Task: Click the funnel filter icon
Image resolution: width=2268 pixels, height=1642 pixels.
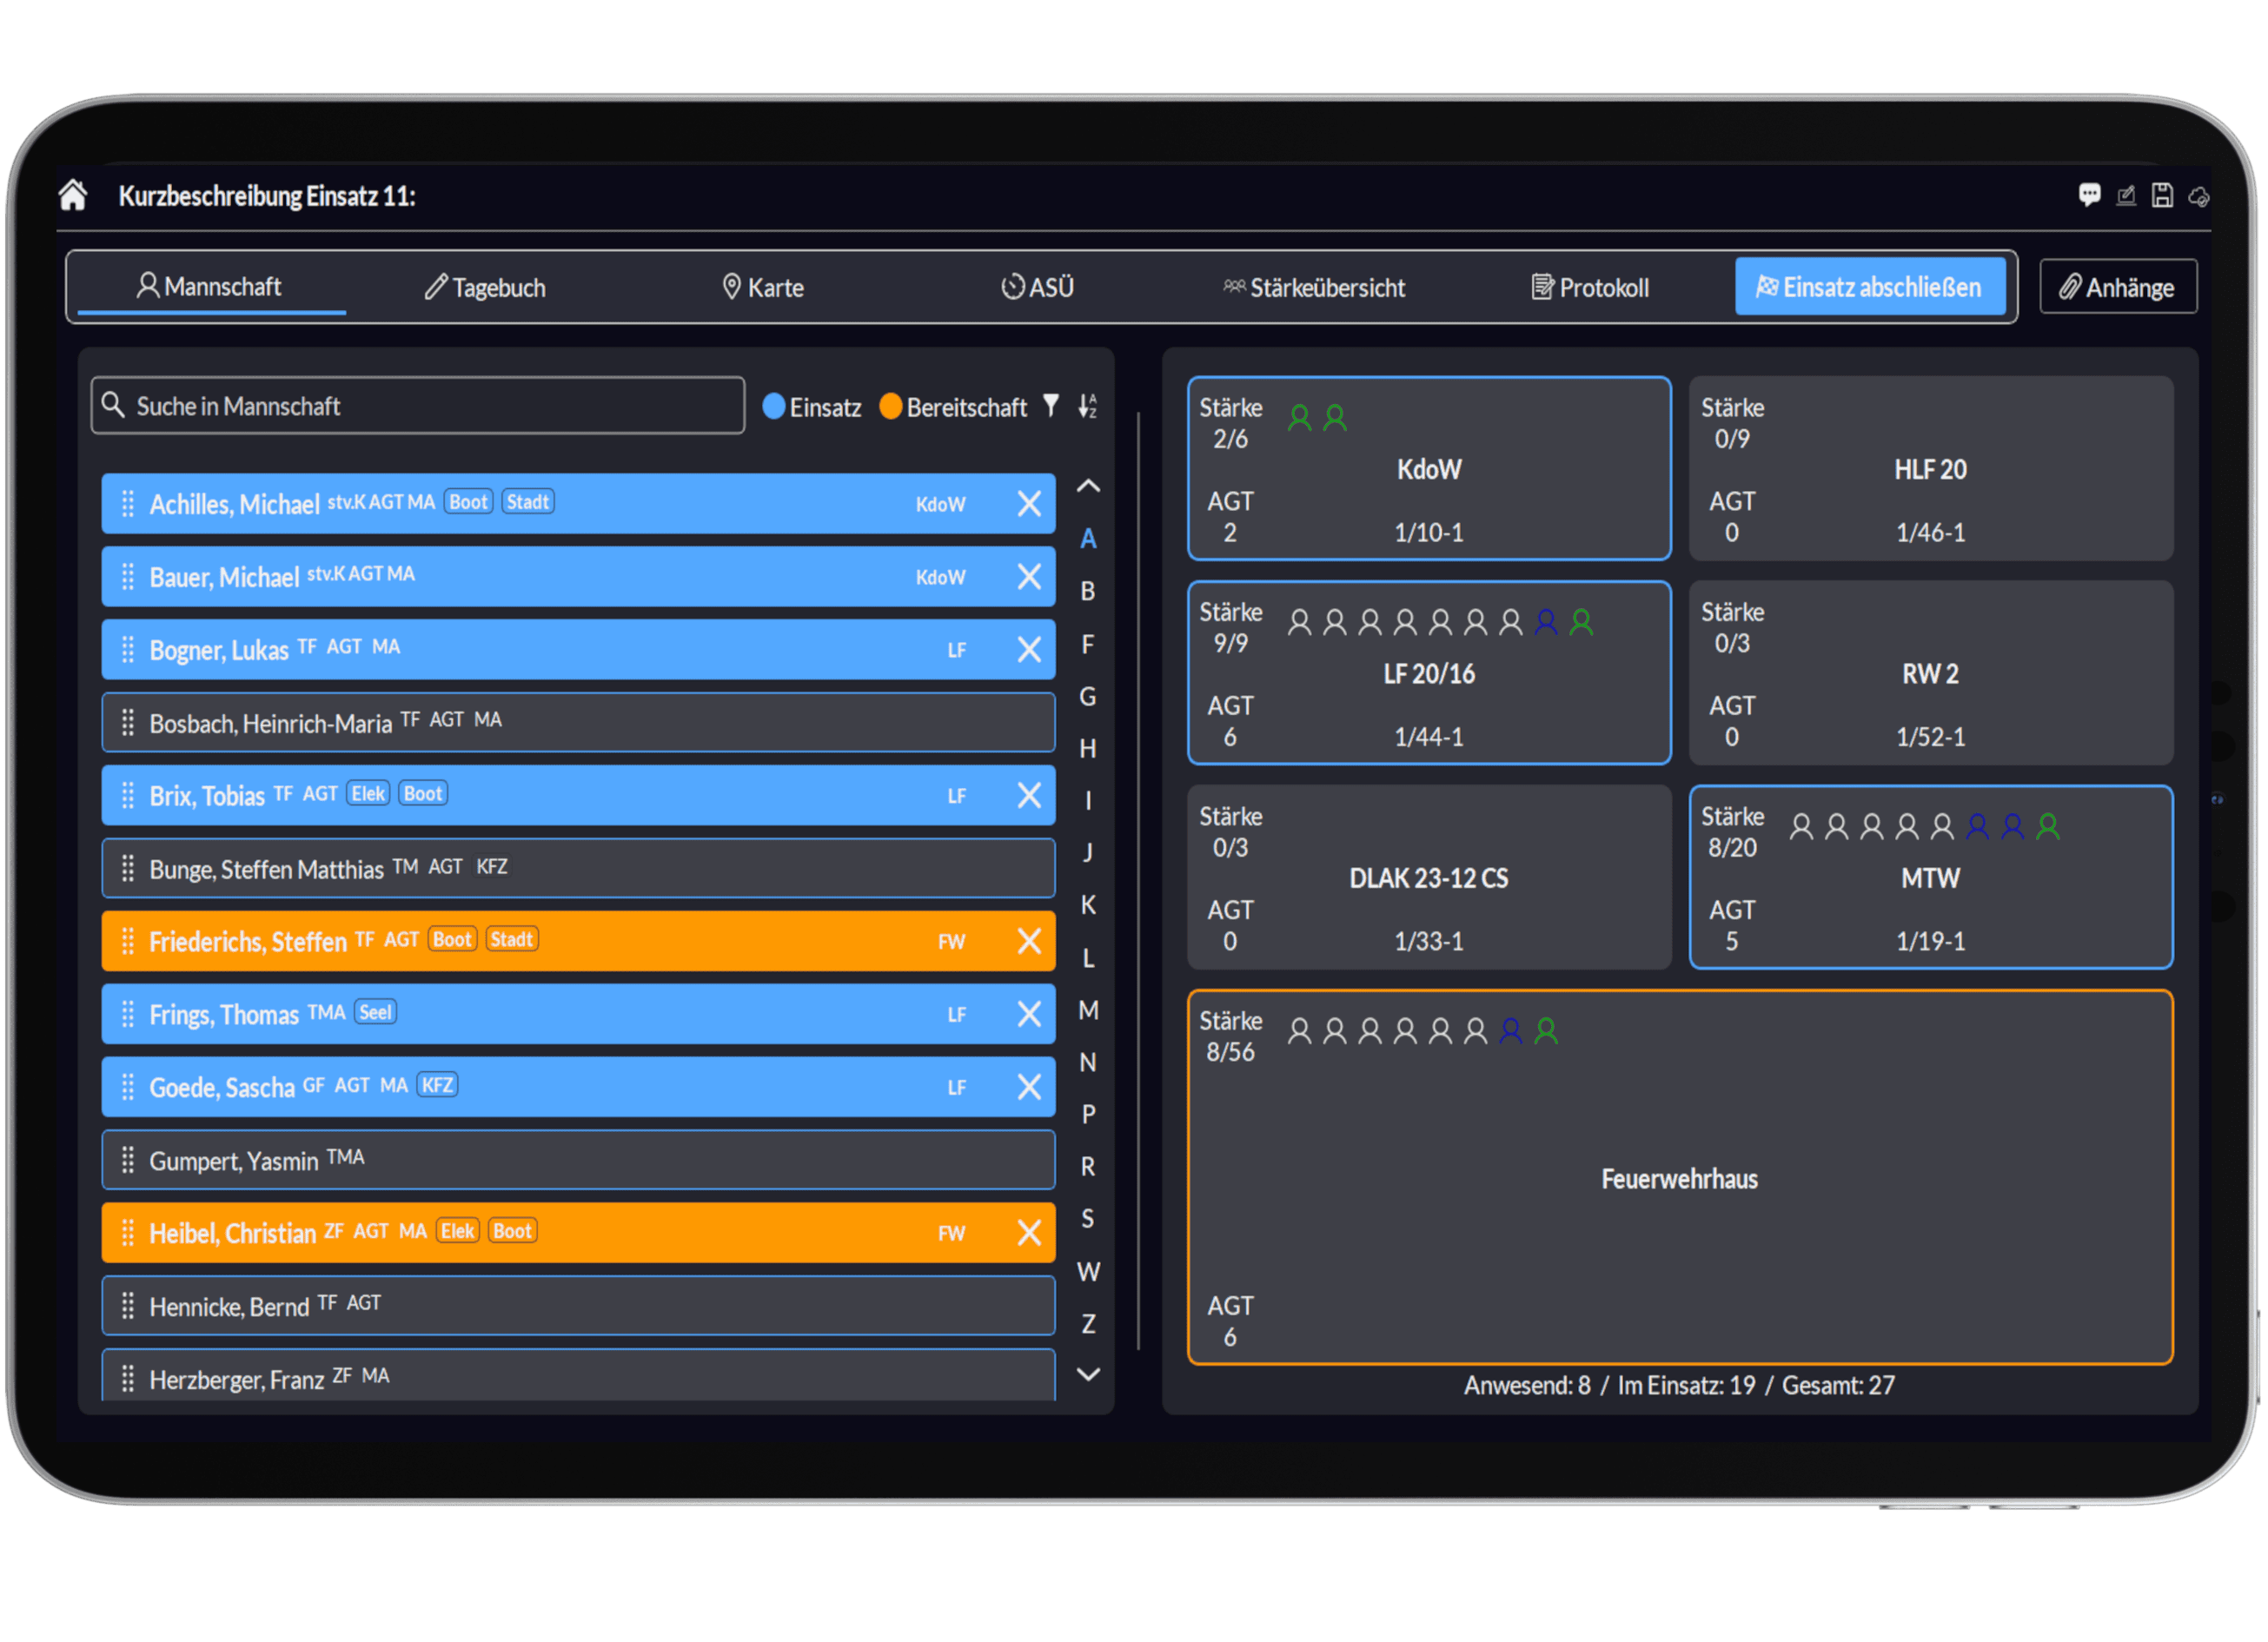Action: pyautogui.click(x=1051, y=405)
